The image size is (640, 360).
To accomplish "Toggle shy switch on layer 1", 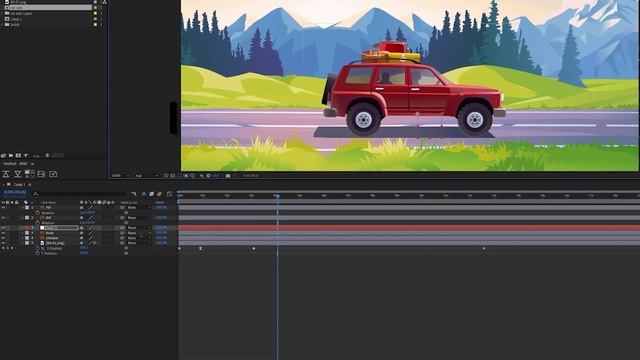I will pyautogui.click(x=81, y=207).
